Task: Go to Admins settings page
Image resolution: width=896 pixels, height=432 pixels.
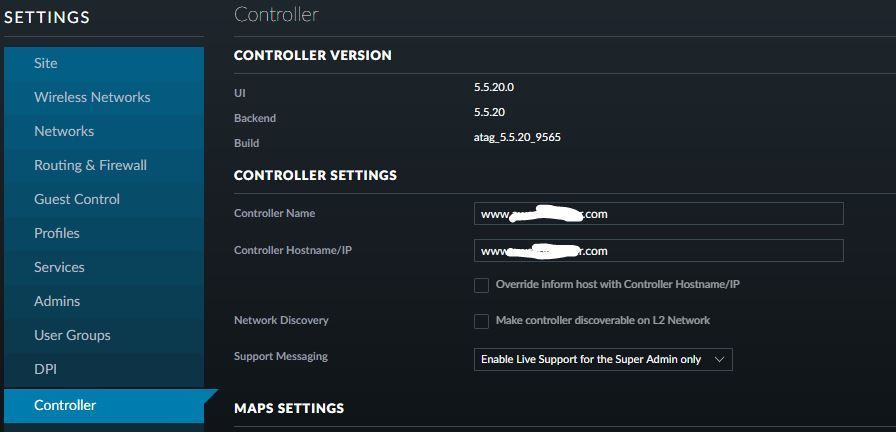Action: [57, 301]
